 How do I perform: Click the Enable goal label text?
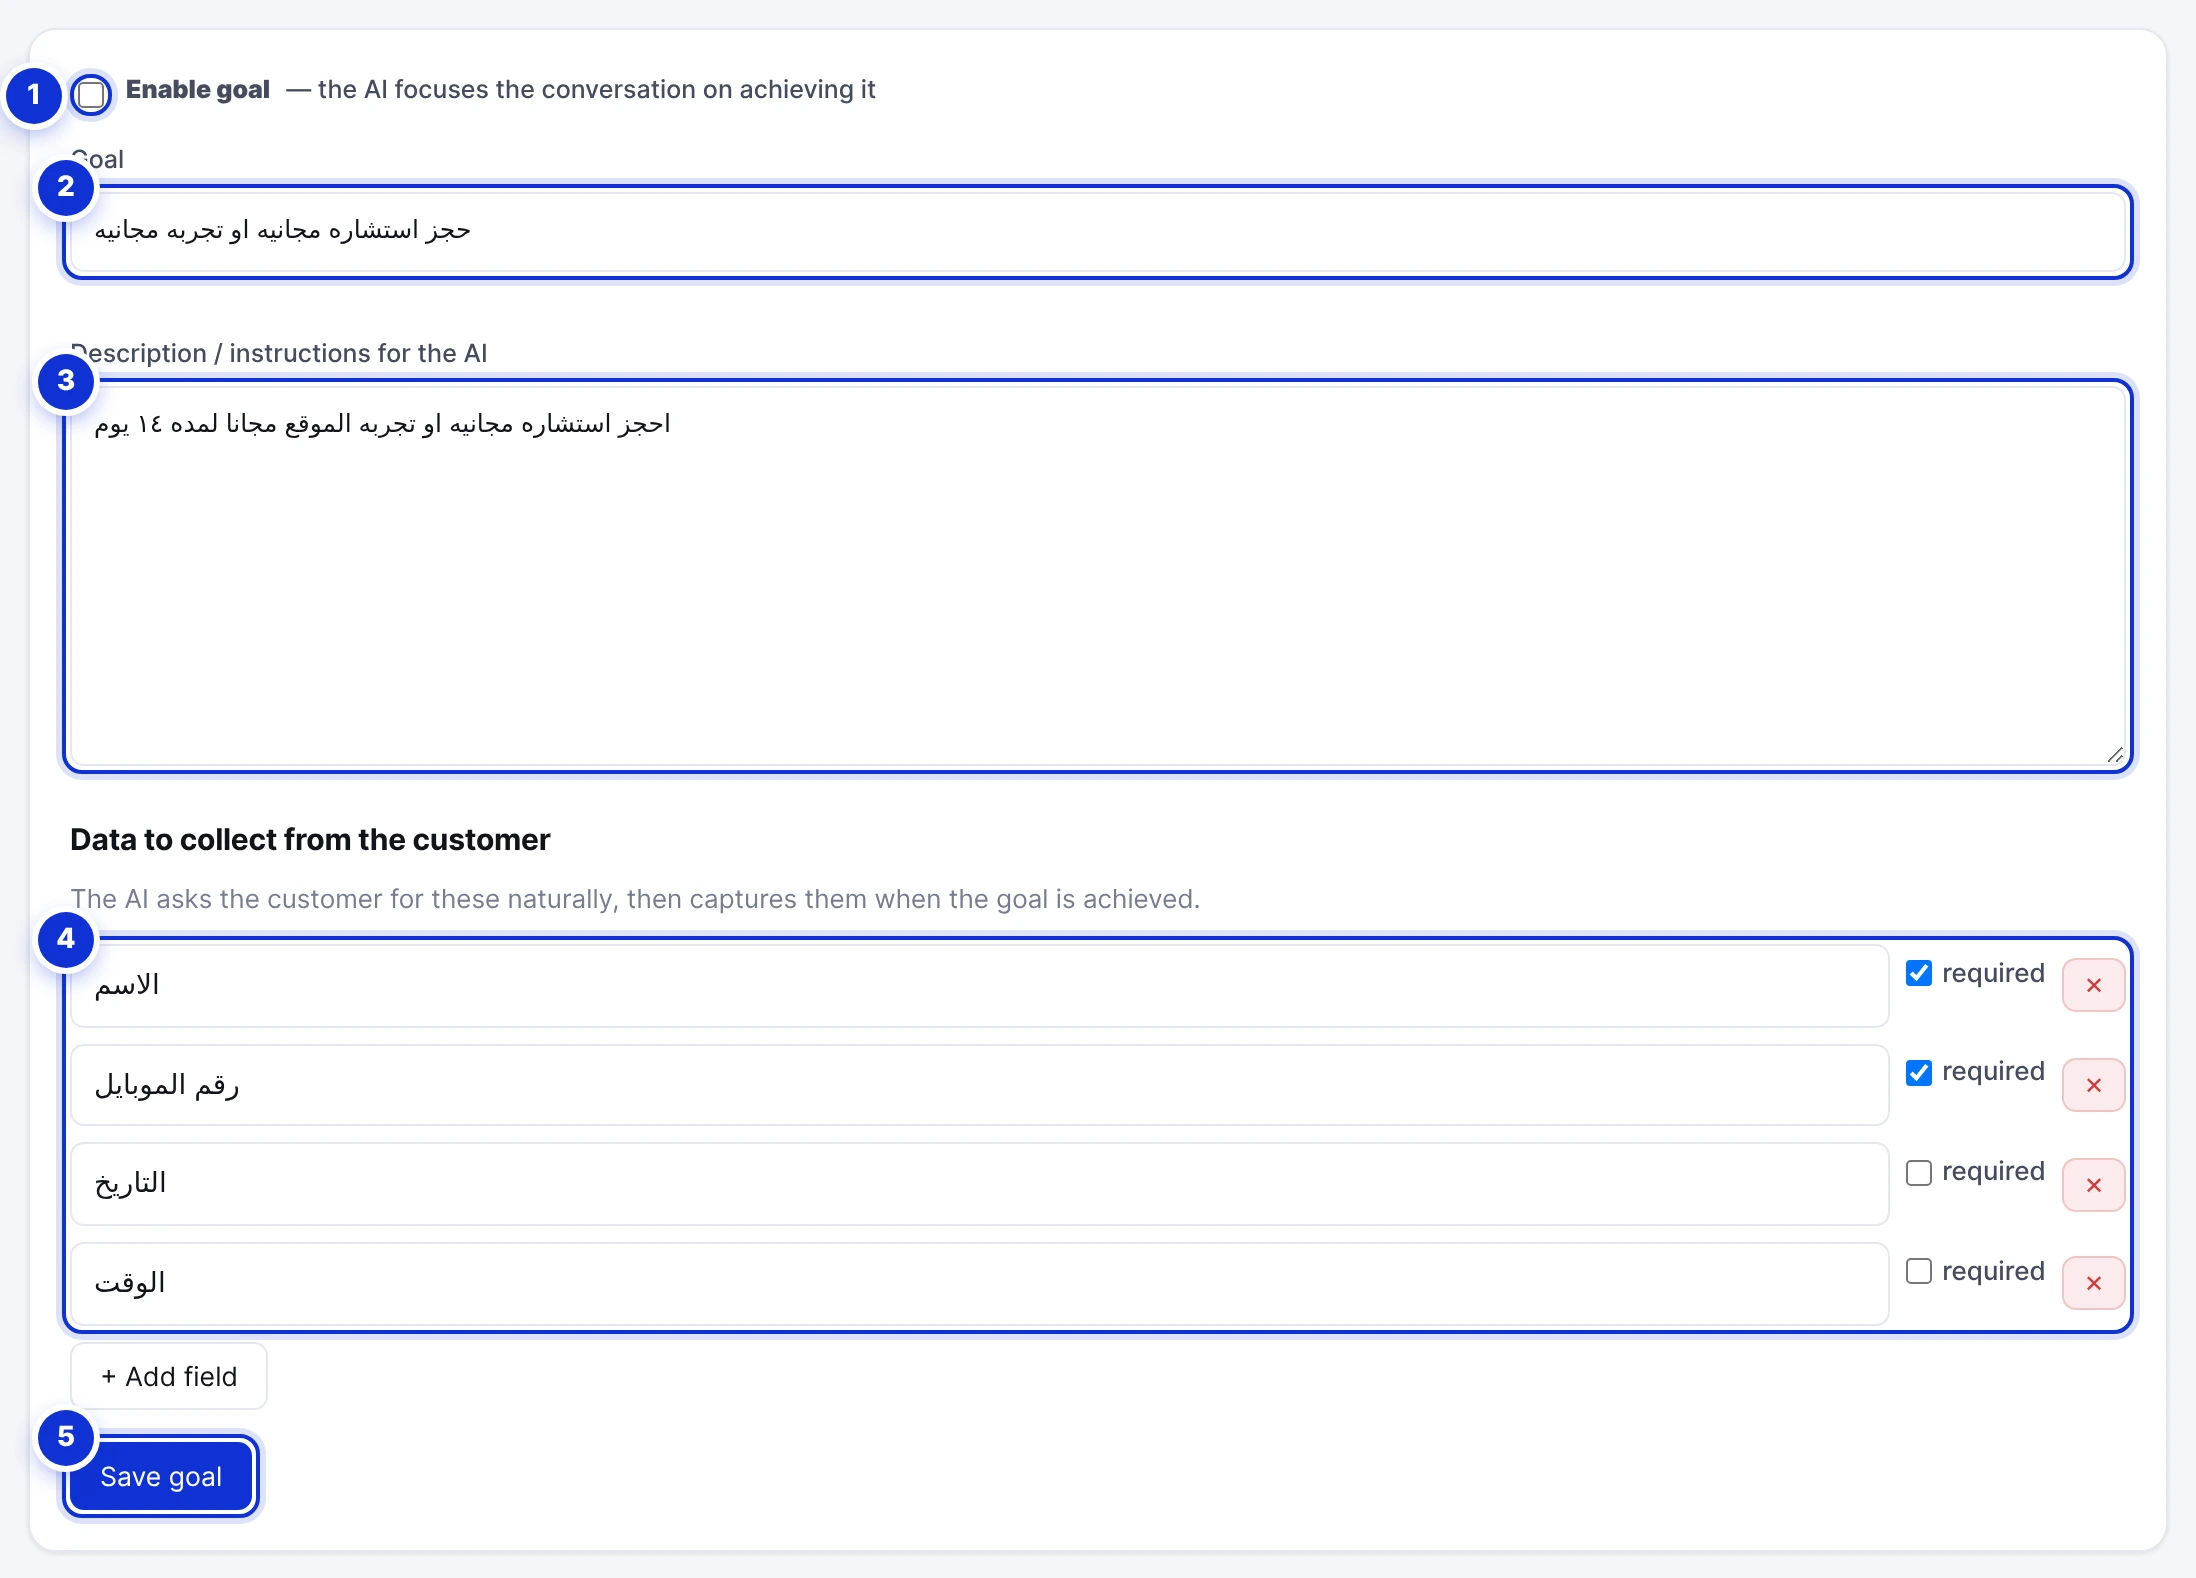coord(198,90)
